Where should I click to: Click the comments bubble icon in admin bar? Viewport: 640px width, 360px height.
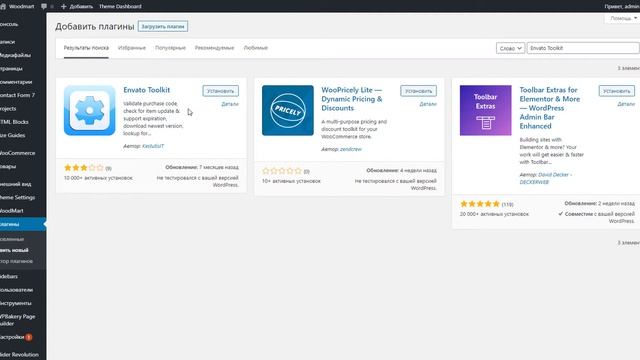[x=44, y=6]
